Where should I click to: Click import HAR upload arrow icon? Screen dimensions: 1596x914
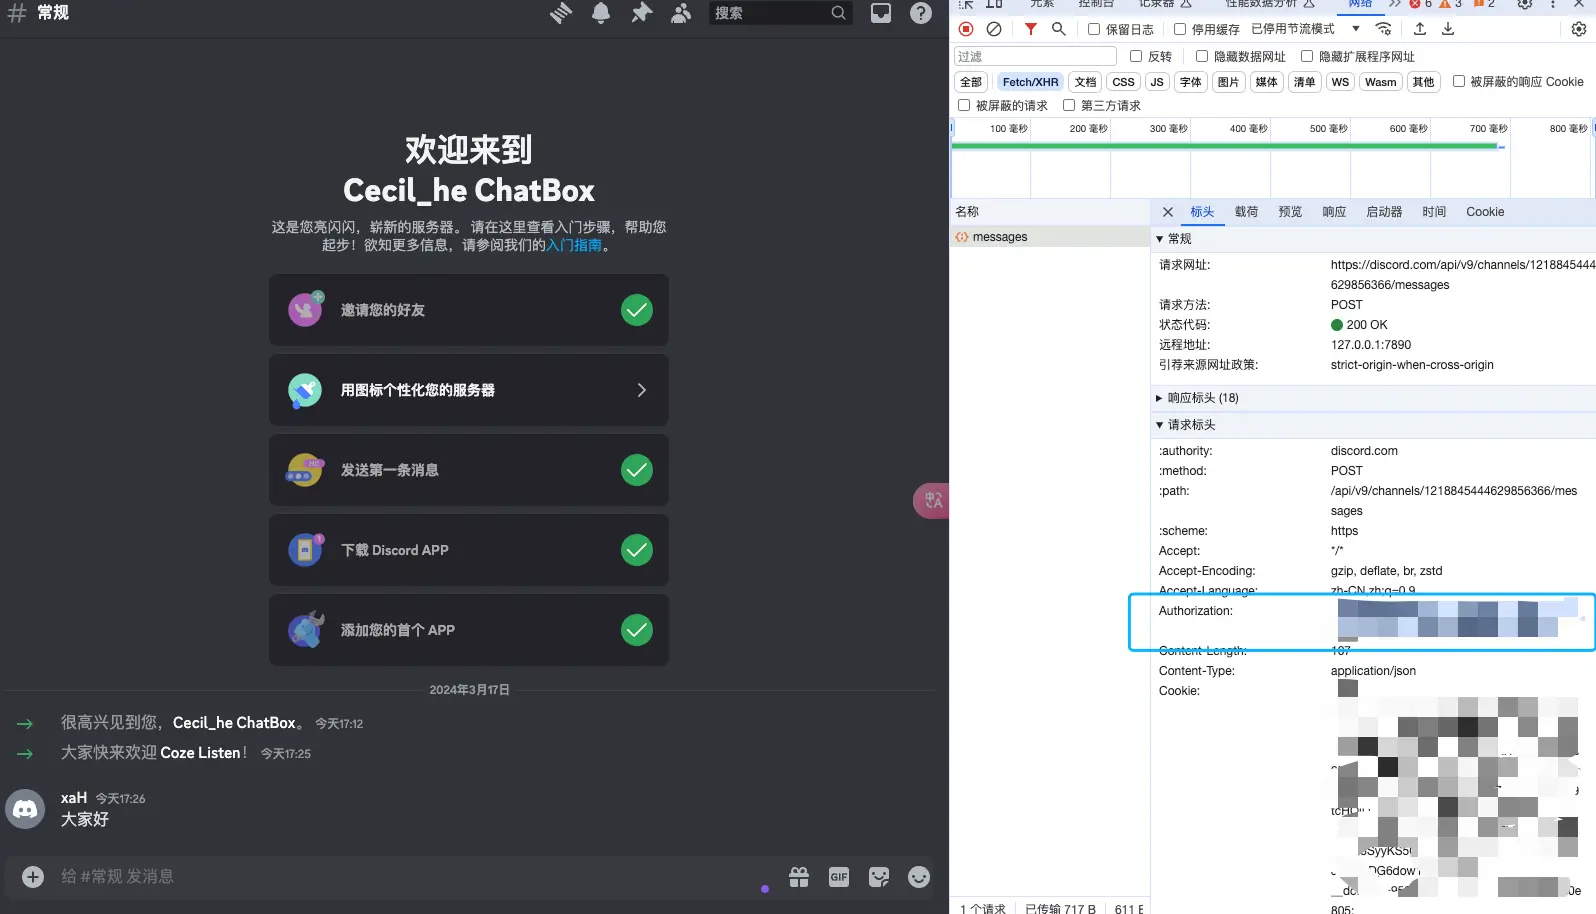(1420, 29)
